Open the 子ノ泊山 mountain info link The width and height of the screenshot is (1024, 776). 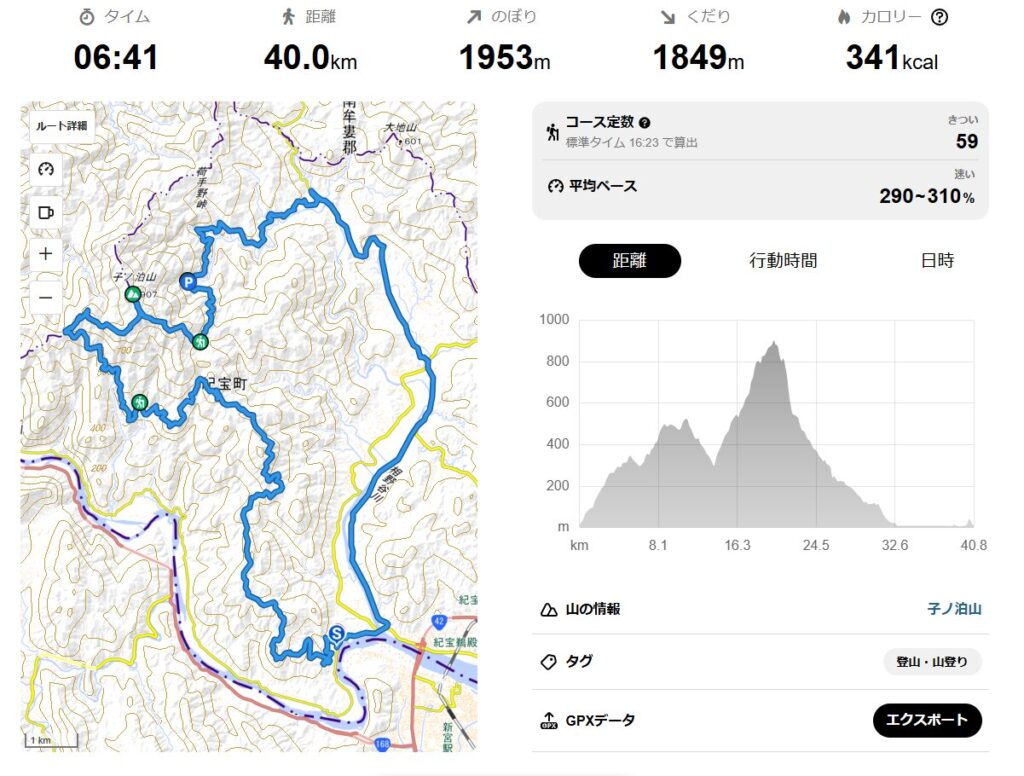coord(954,609)
